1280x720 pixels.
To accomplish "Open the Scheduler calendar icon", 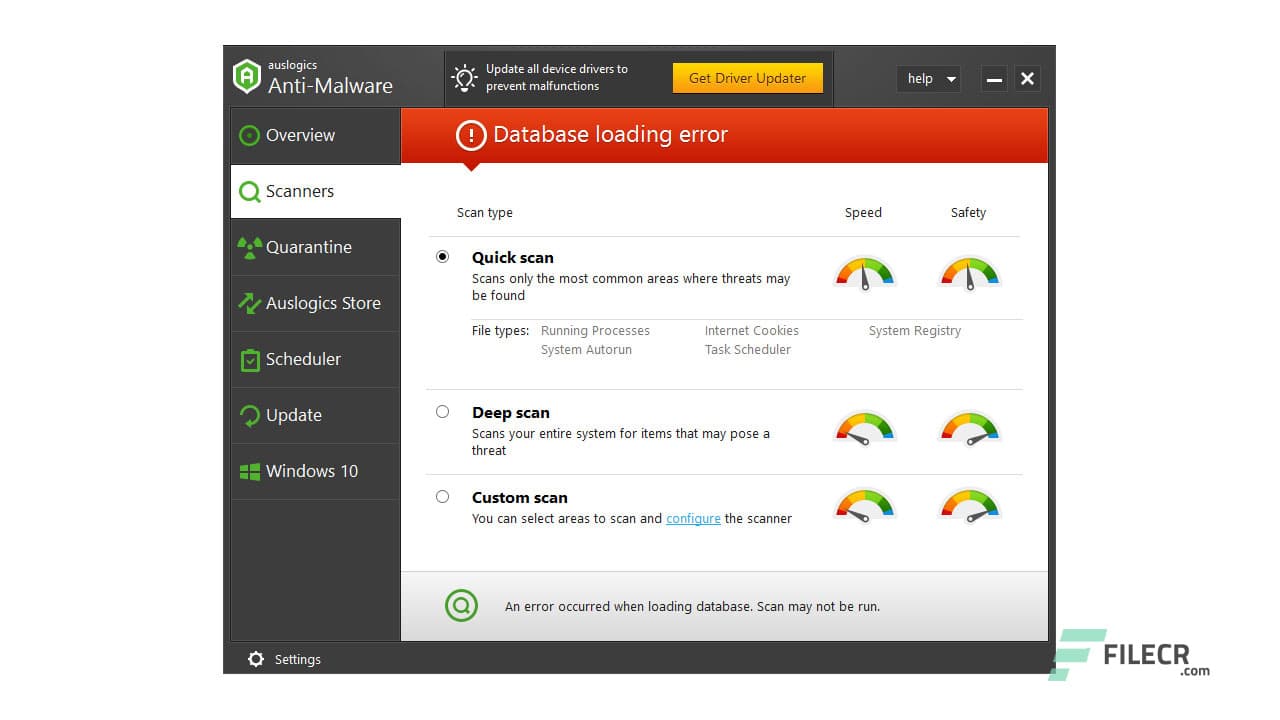I will (249, 359).
